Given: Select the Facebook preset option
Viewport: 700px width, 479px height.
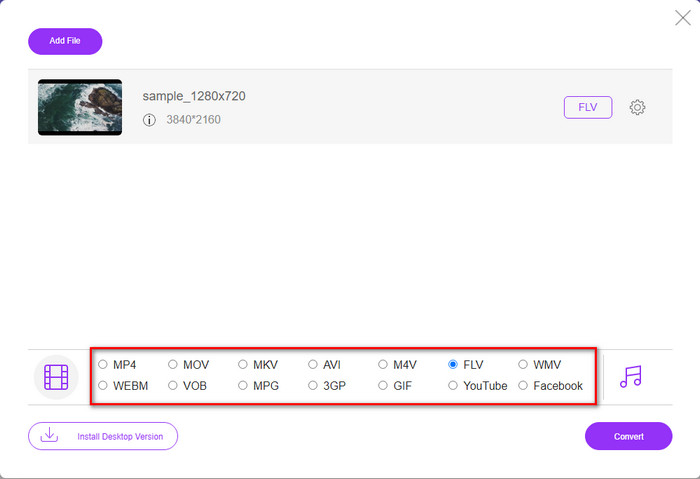Looking at the screenshot, I should [x=523, y=385].
